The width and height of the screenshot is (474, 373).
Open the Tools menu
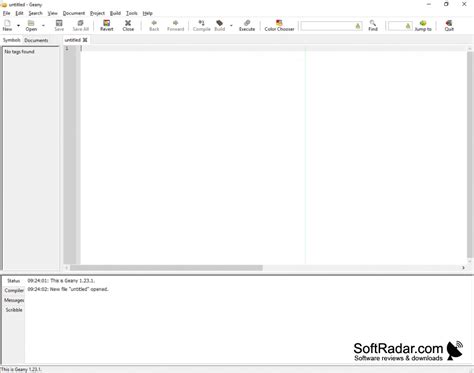click(132, 13)
